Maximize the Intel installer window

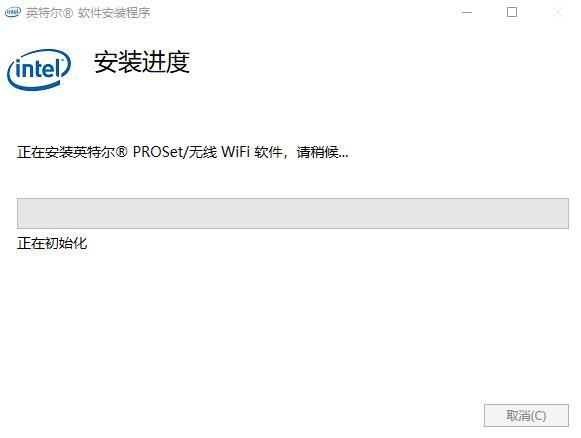pos(512,13)
